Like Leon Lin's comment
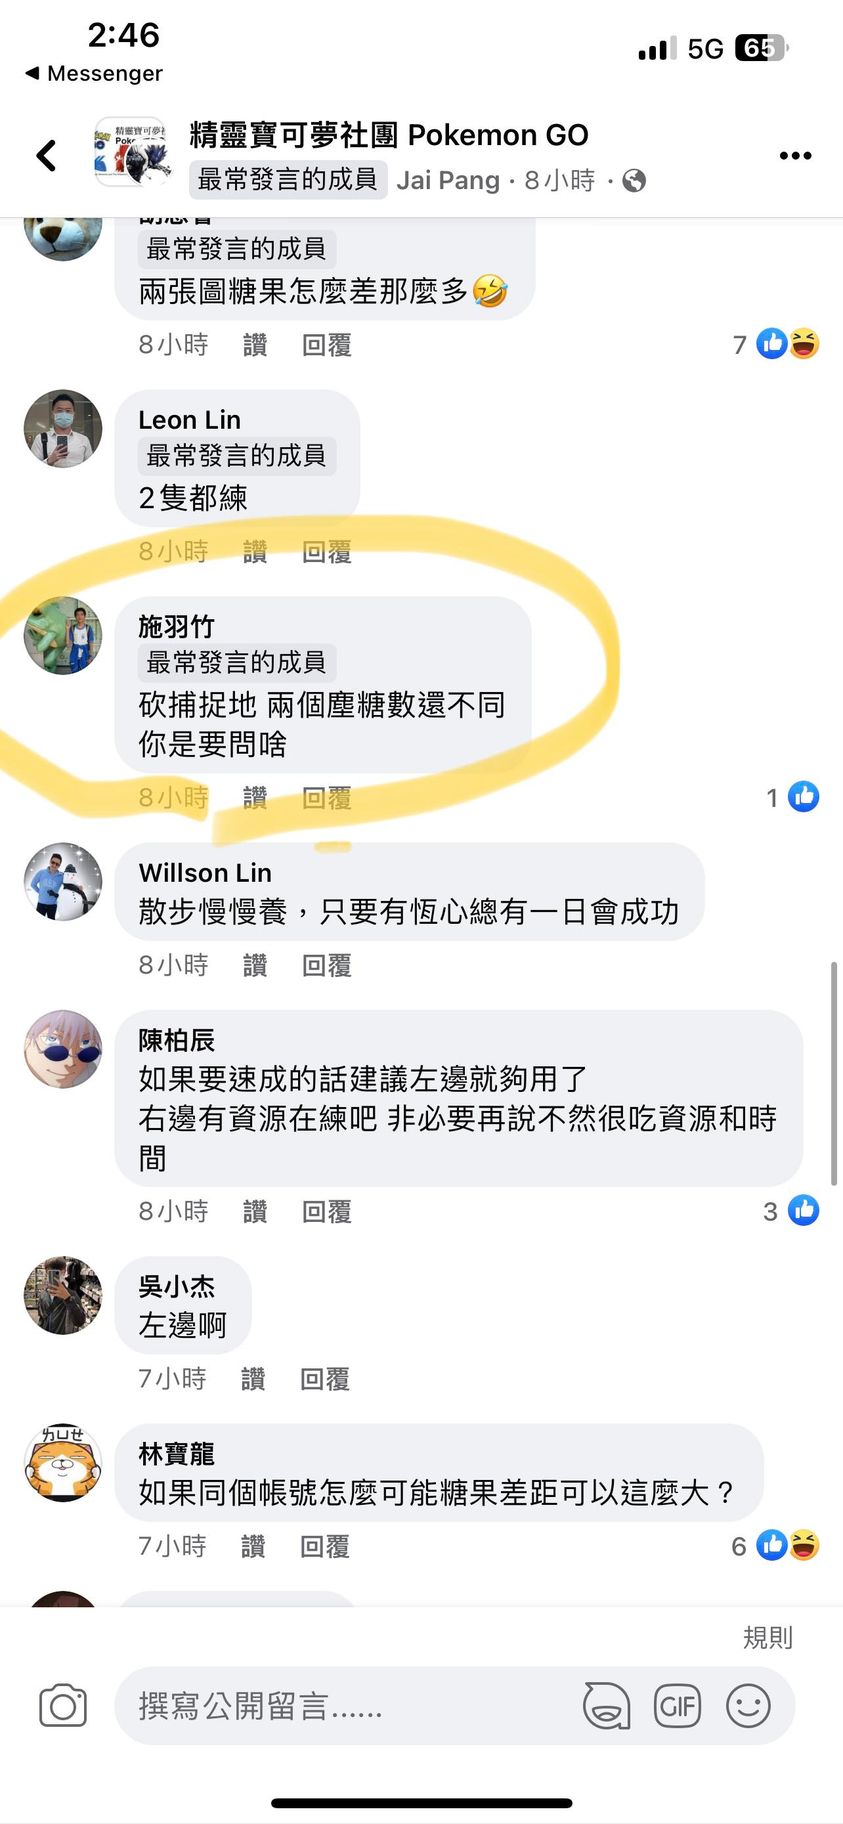The width and height of the screenshot is (843, 1824). [255, 551]
